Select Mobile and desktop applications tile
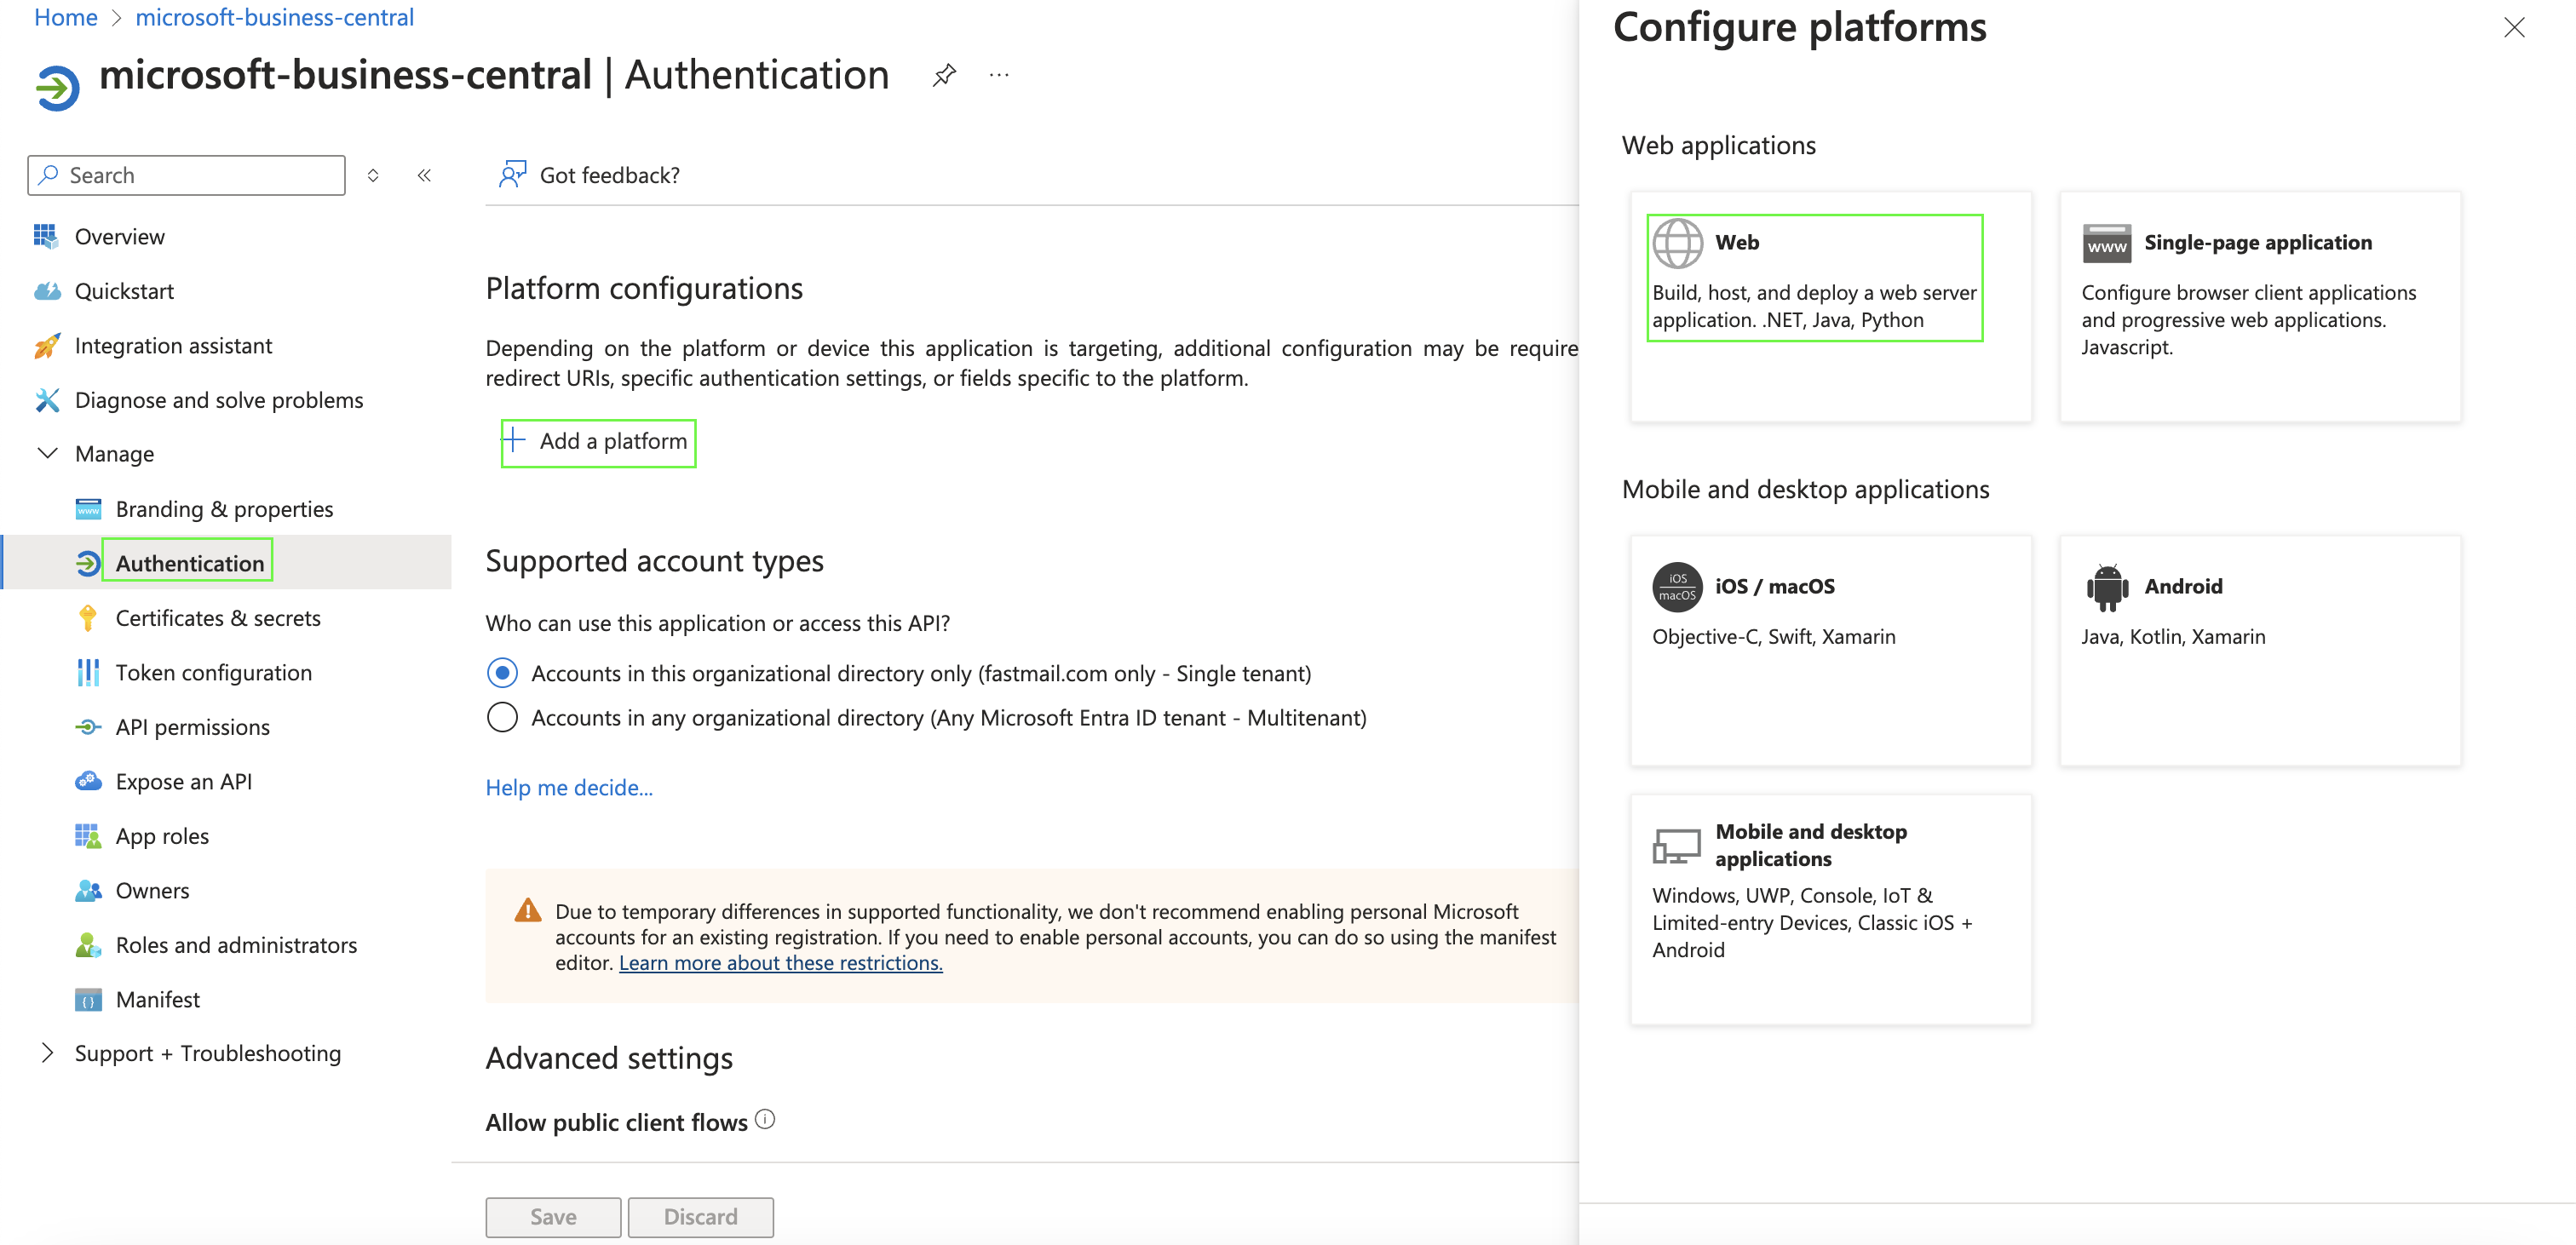This screenshot has width=2576, height=1245. pos(1830,908)
